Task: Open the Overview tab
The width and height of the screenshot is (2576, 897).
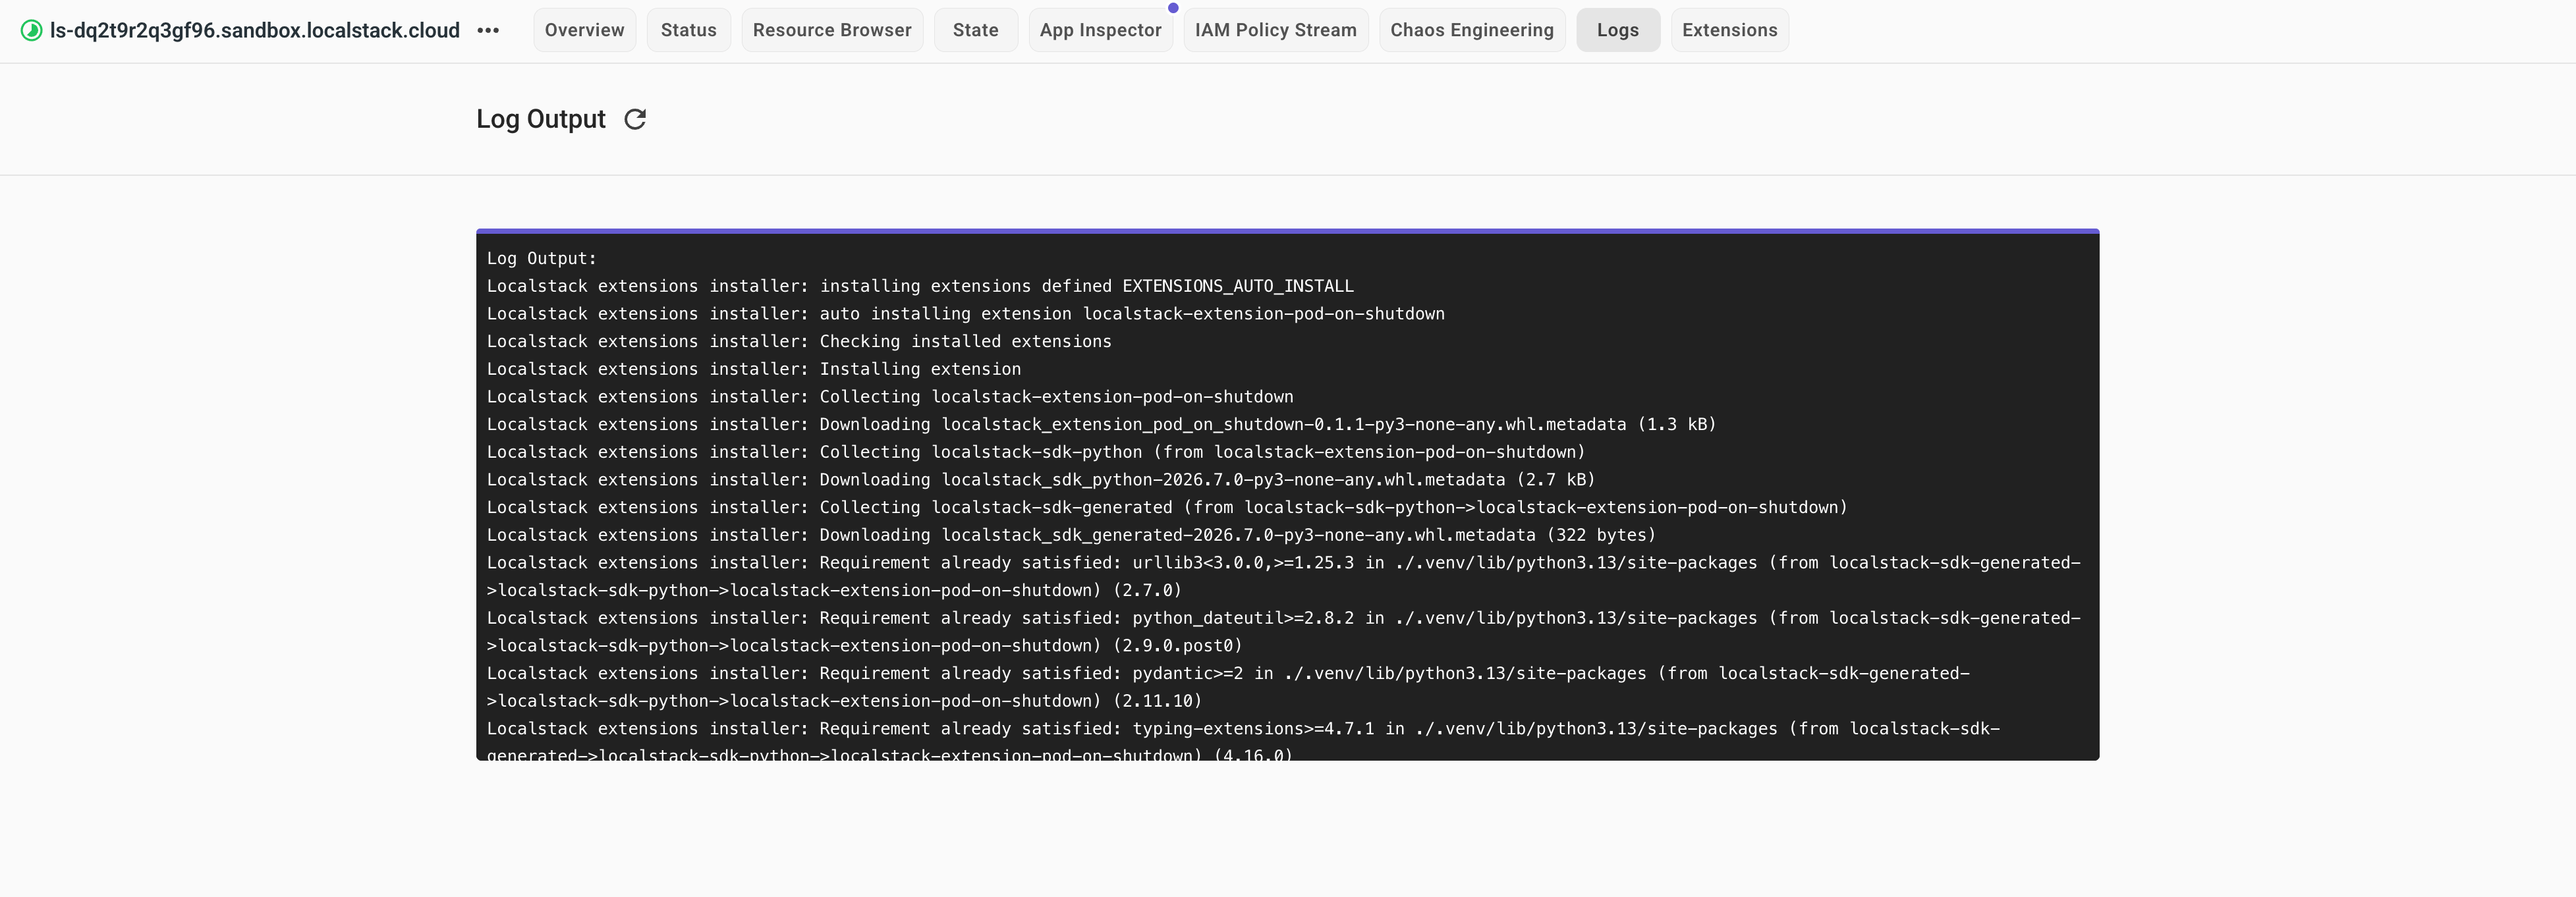Action: [584, 30]
